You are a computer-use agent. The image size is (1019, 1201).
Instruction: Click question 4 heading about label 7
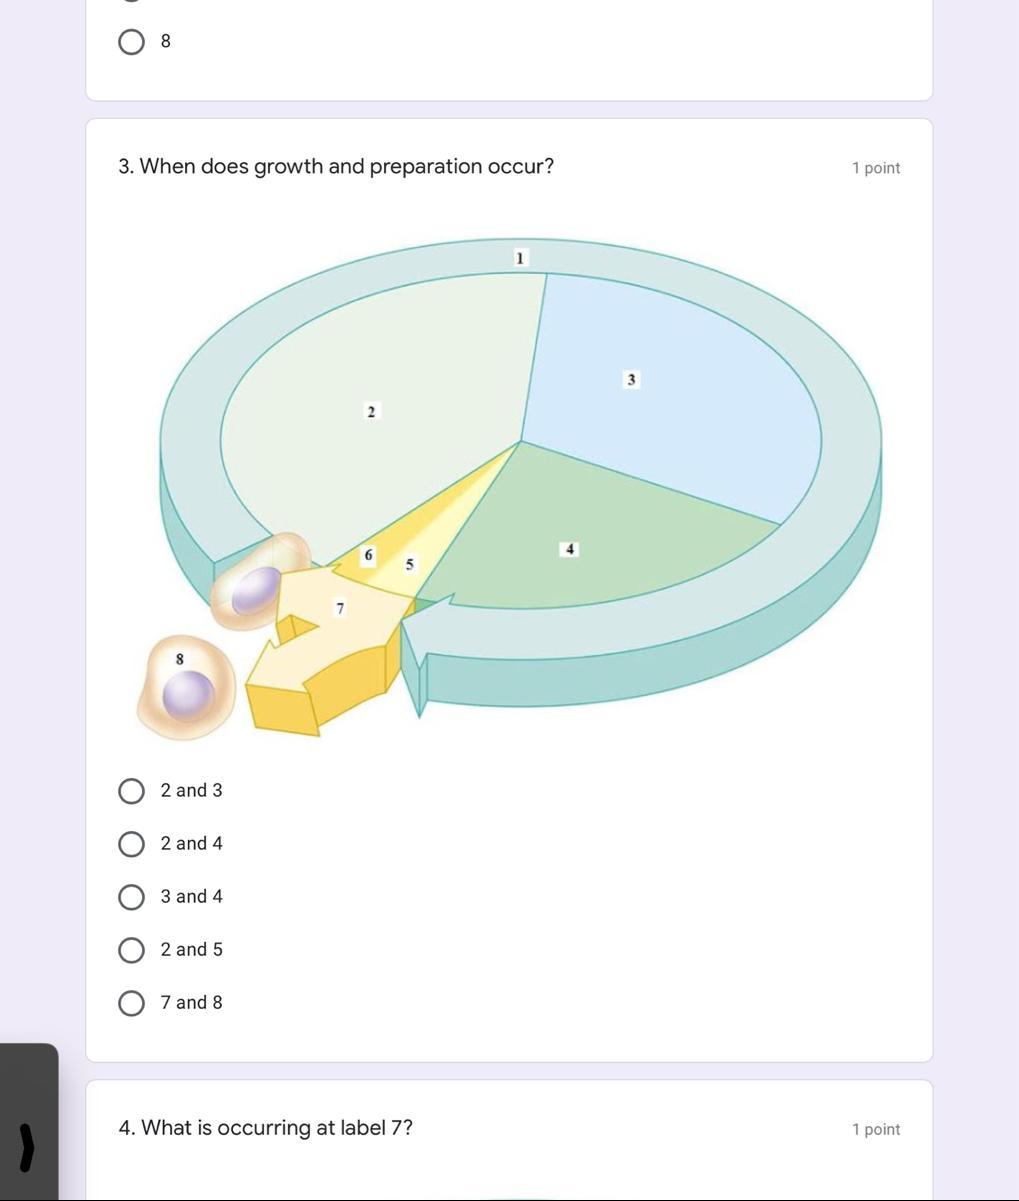click(265, 1128)
